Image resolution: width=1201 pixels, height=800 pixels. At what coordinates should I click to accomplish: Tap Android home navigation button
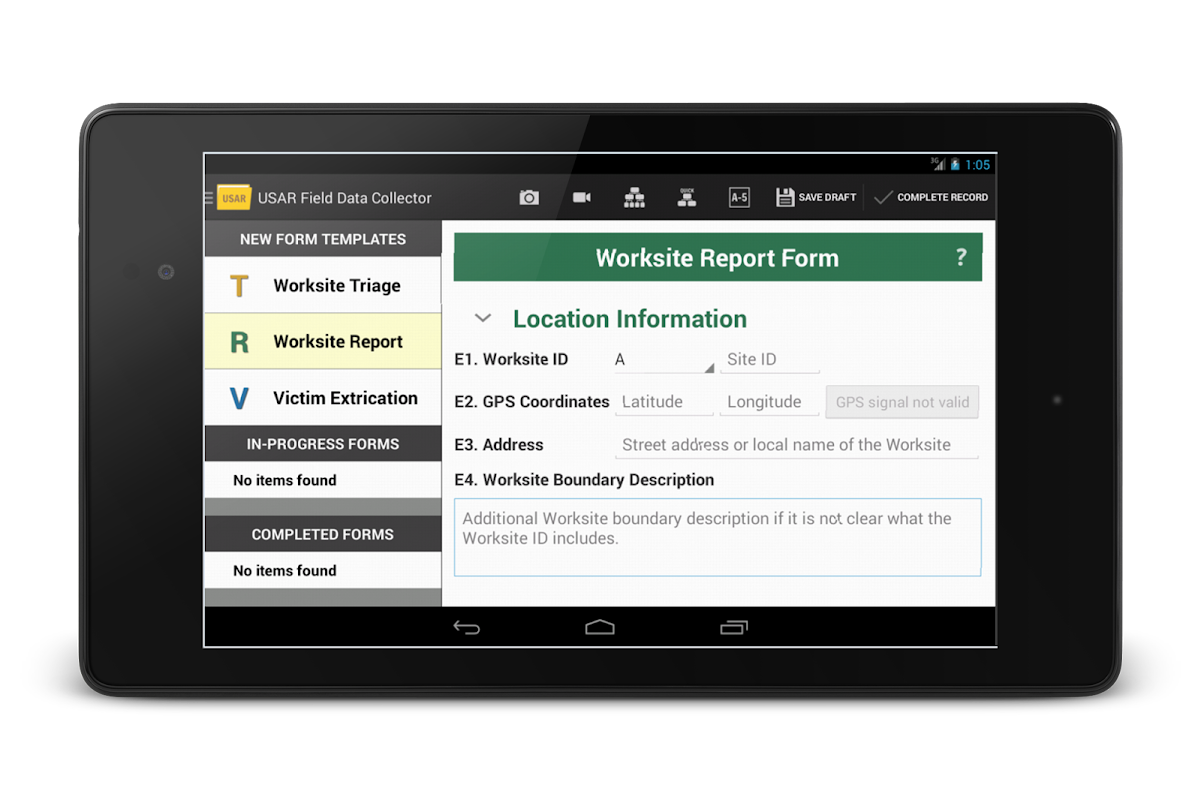(600, 628)
